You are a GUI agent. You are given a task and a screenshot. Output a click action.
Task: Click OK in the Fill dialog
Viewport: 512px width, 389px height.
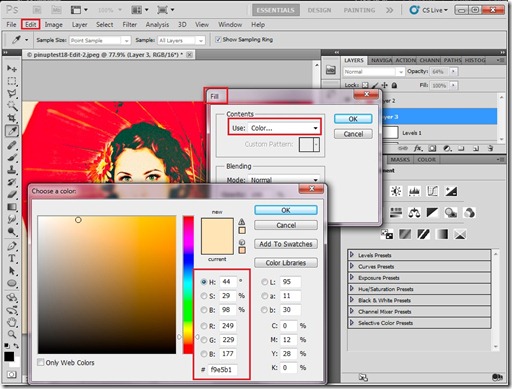[x=353, y=119]
